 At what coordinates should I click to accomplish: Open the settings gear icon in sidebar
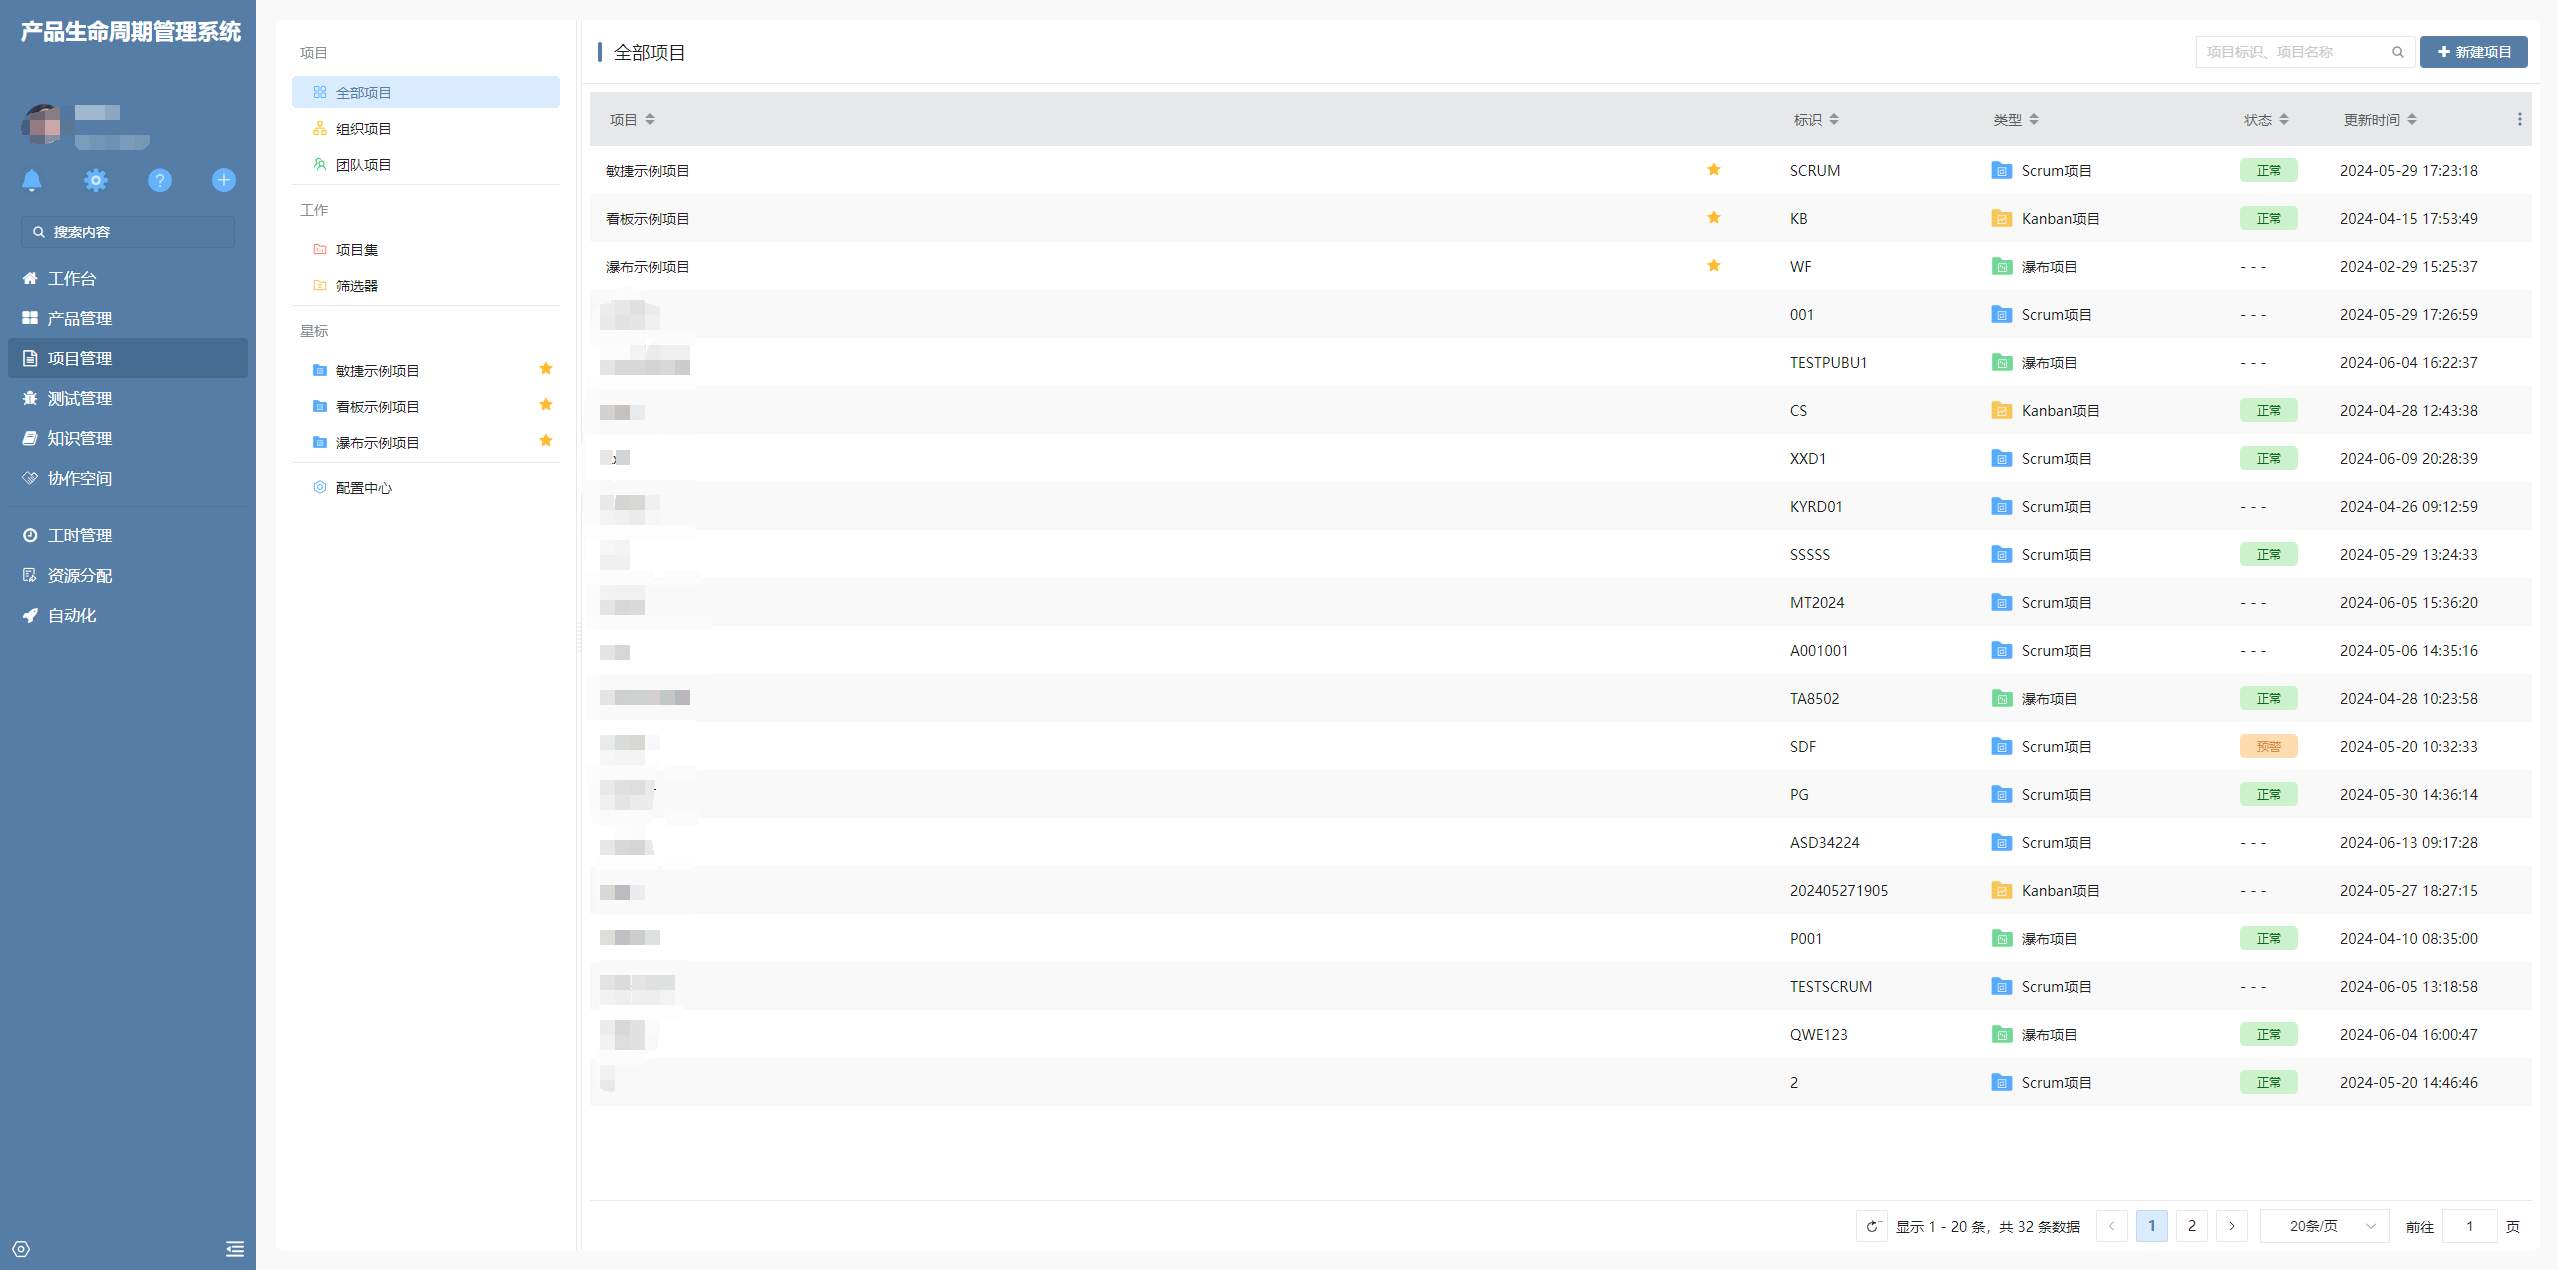pyautogui.click(x=96, y=180)
